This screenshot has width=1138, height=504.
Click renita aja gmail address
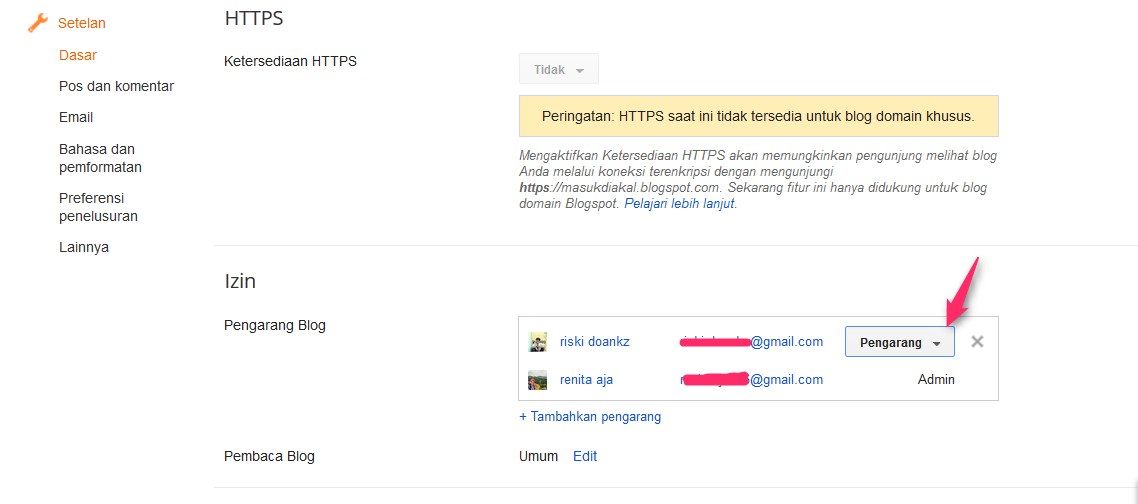[x=751, y=380]
